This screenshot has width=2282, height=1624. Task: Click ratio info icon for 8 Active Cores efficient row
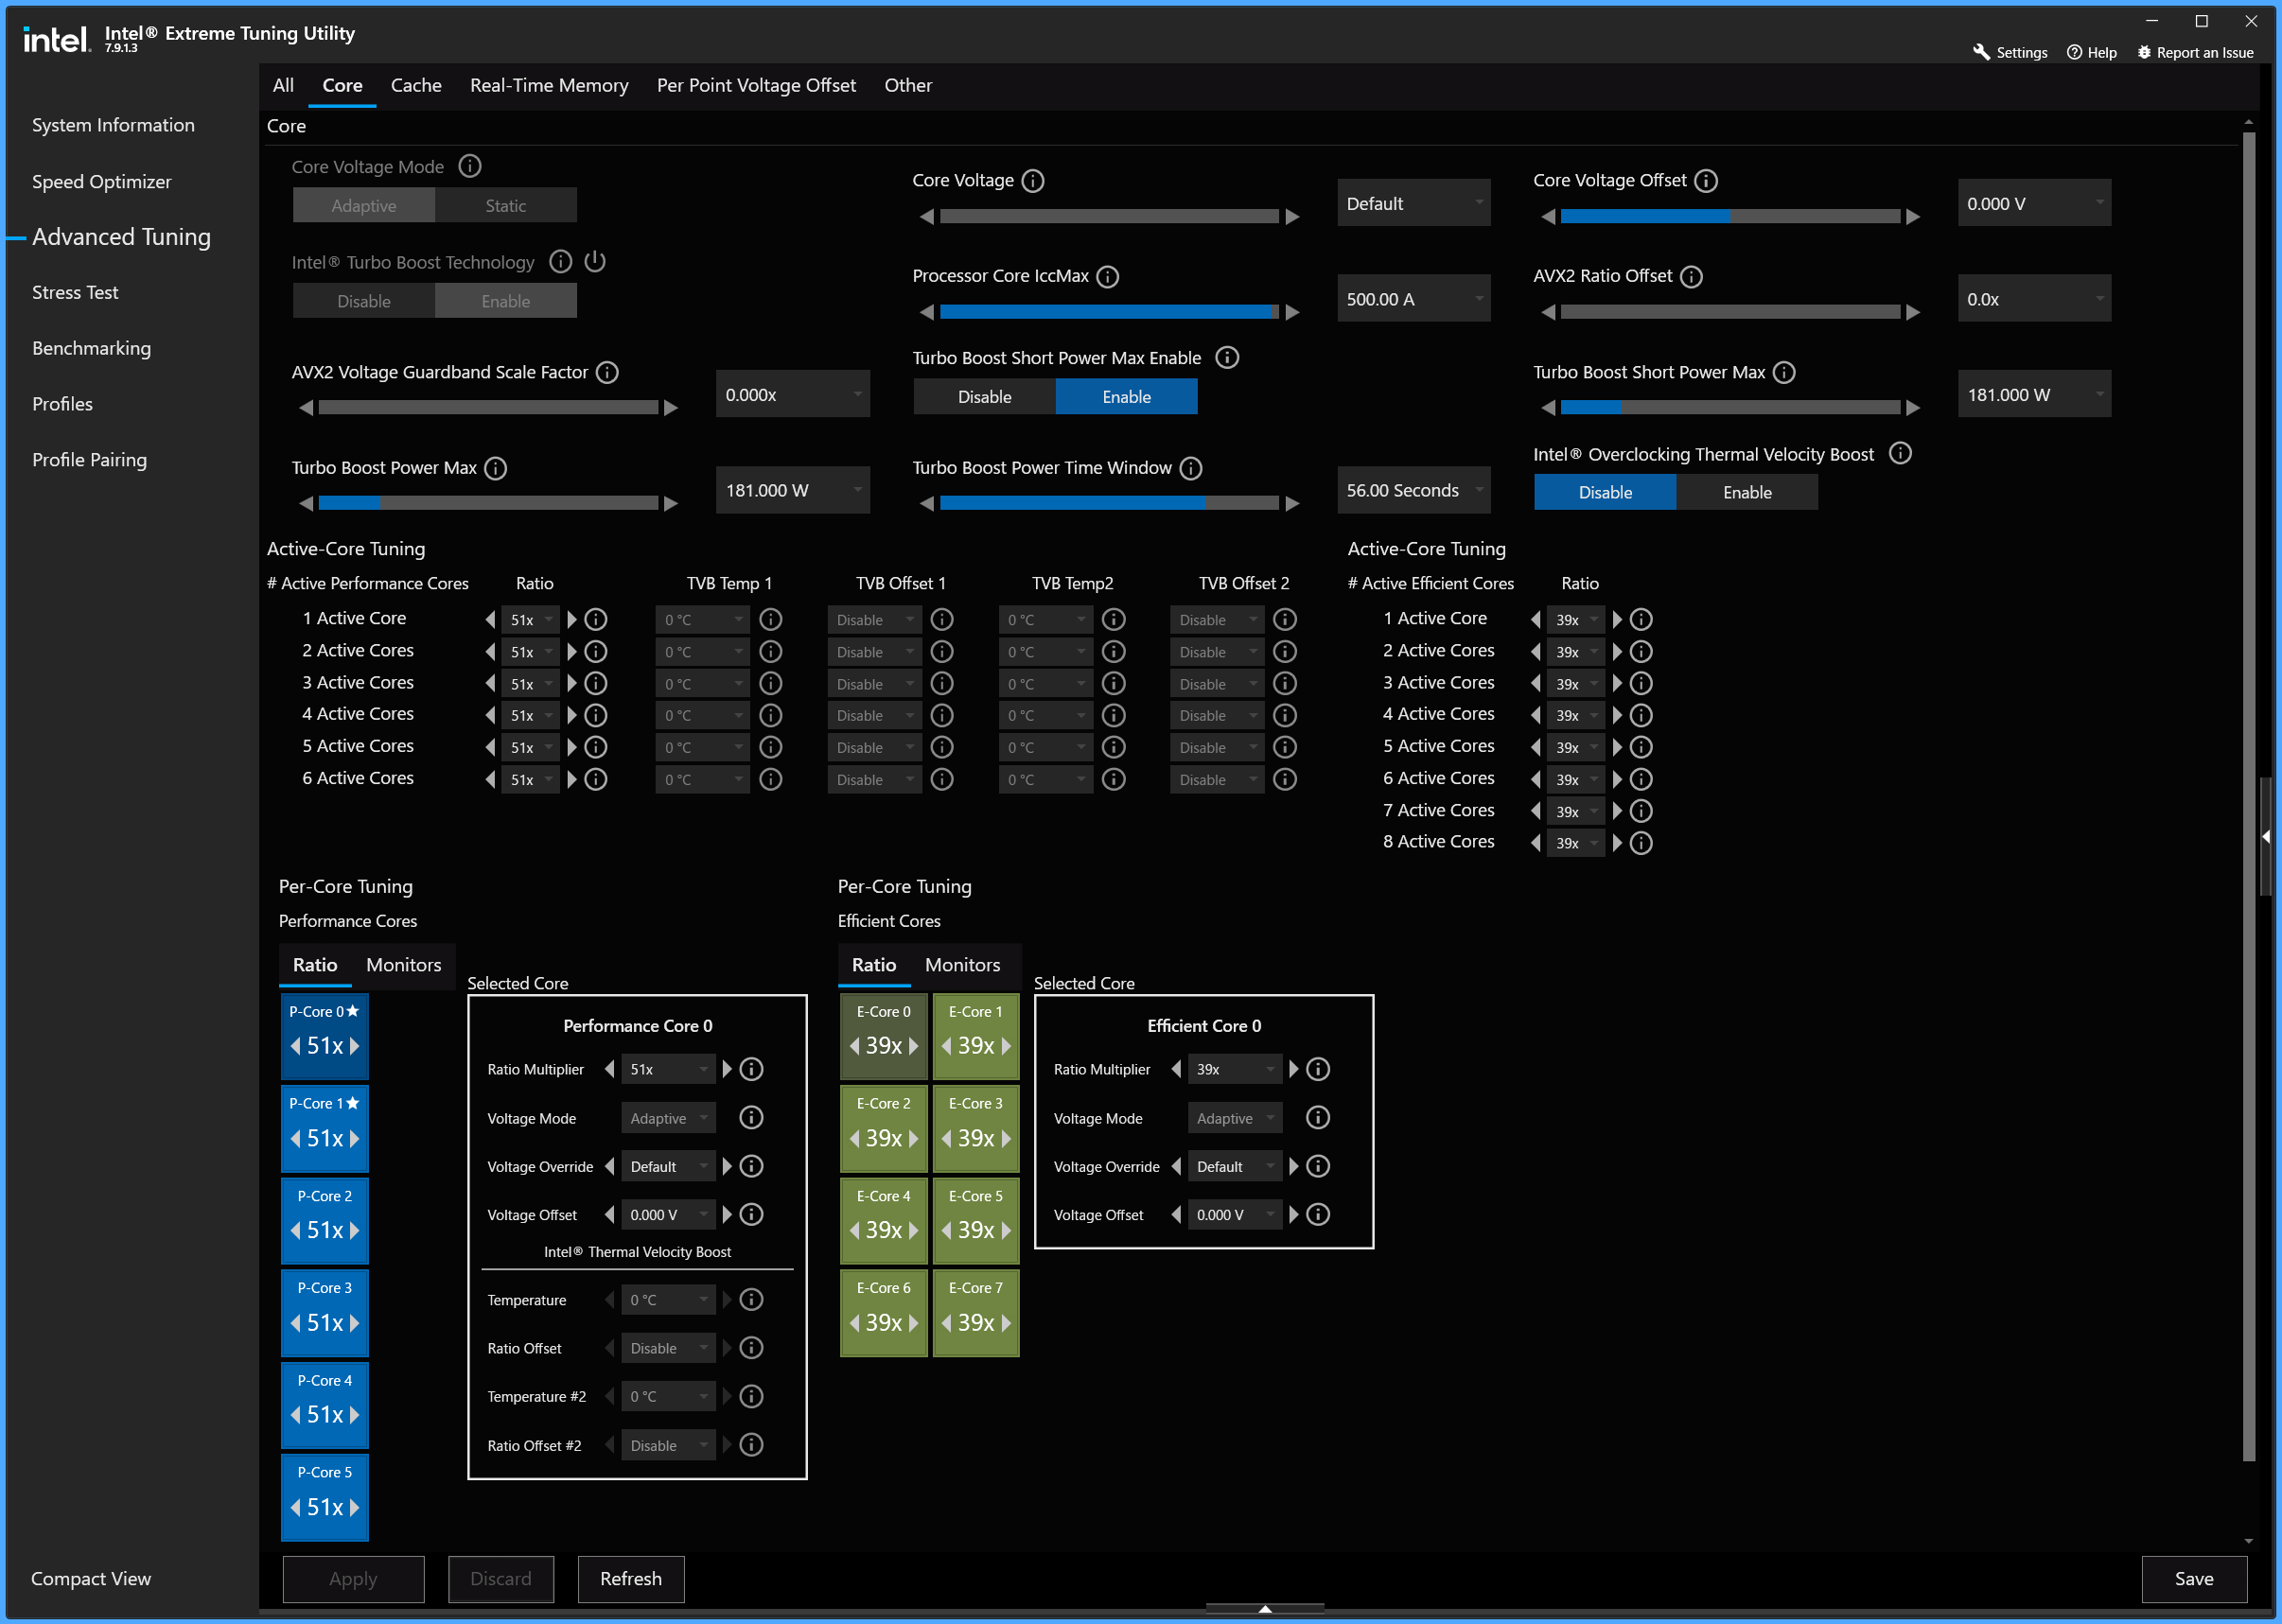1641,844
